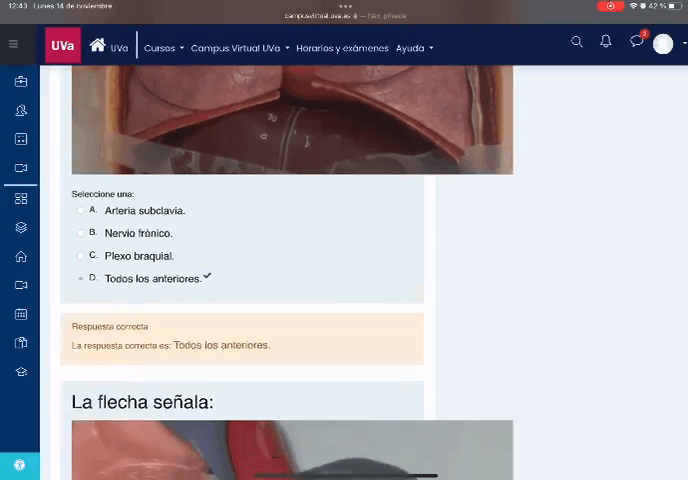Click the screen recording indicator in status bar
The width and height of the screenshot is (688, 480).
tap(610, 6)
